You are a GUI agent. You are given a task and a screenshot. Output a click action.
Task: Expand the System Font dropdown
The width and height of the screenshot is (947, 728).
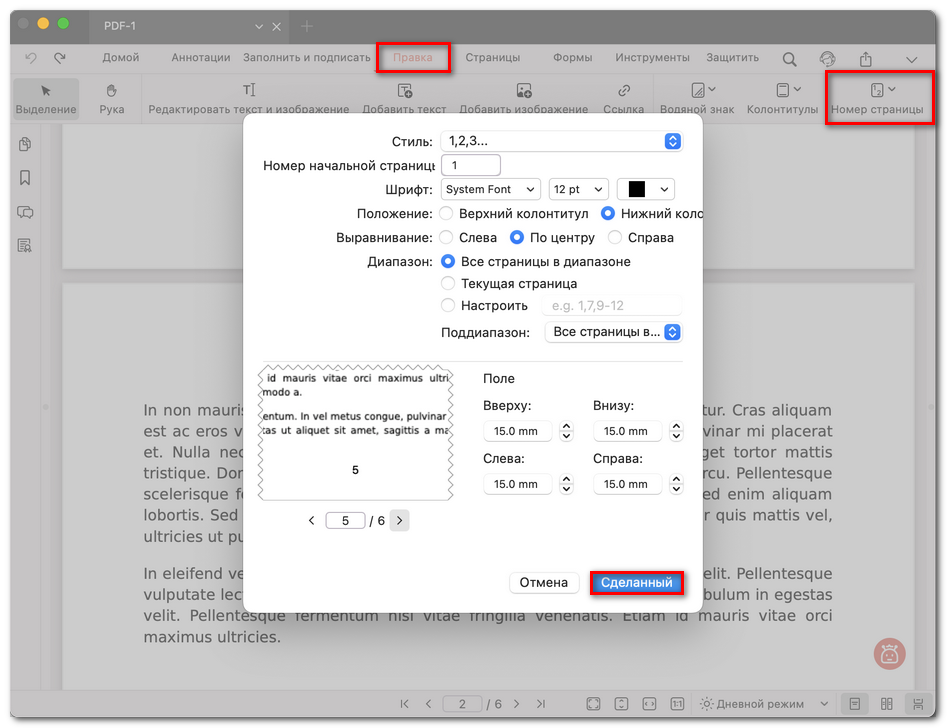(x=490, y=189)
